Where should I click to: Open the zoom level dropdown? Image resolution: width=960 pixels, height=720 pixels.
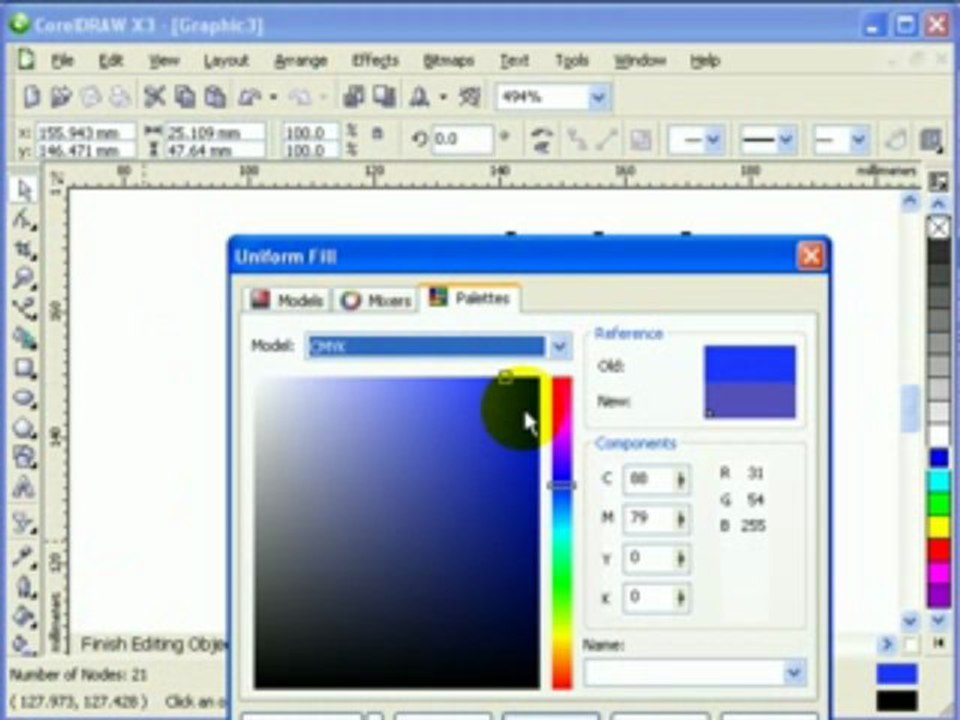click(598, 97)
